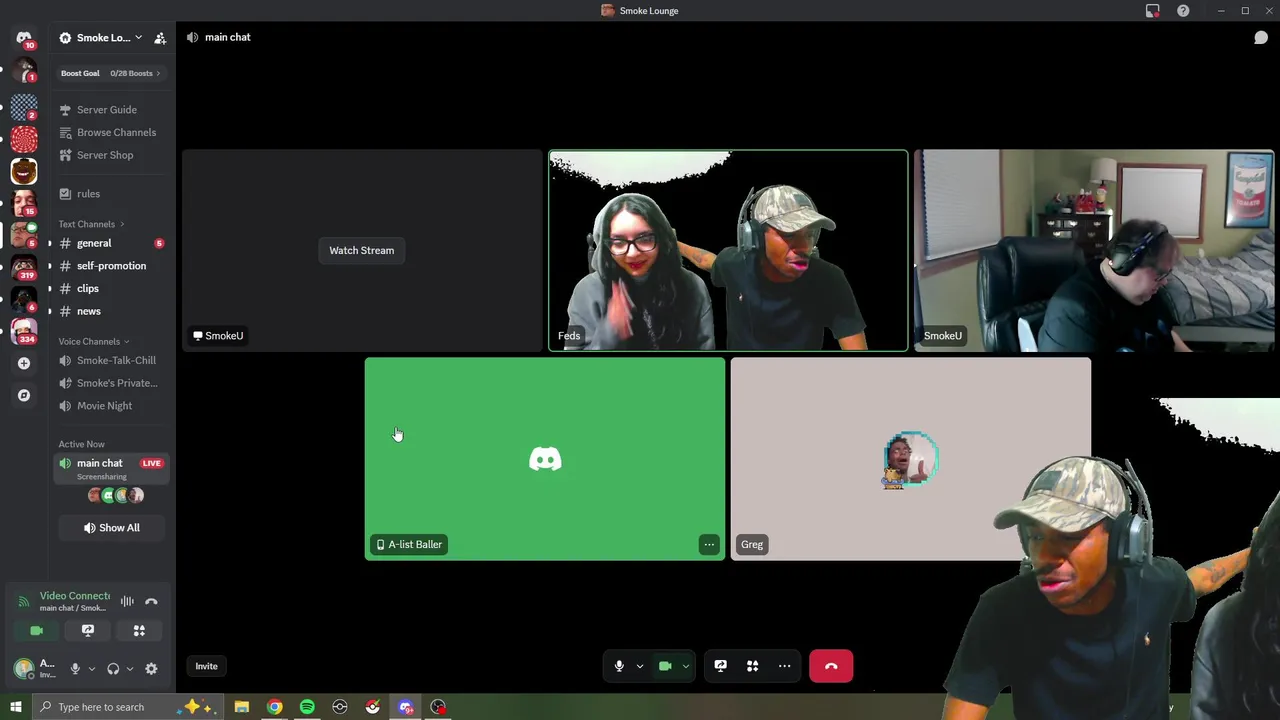Open activities icon in sidebar voice panel

[139, 630]
